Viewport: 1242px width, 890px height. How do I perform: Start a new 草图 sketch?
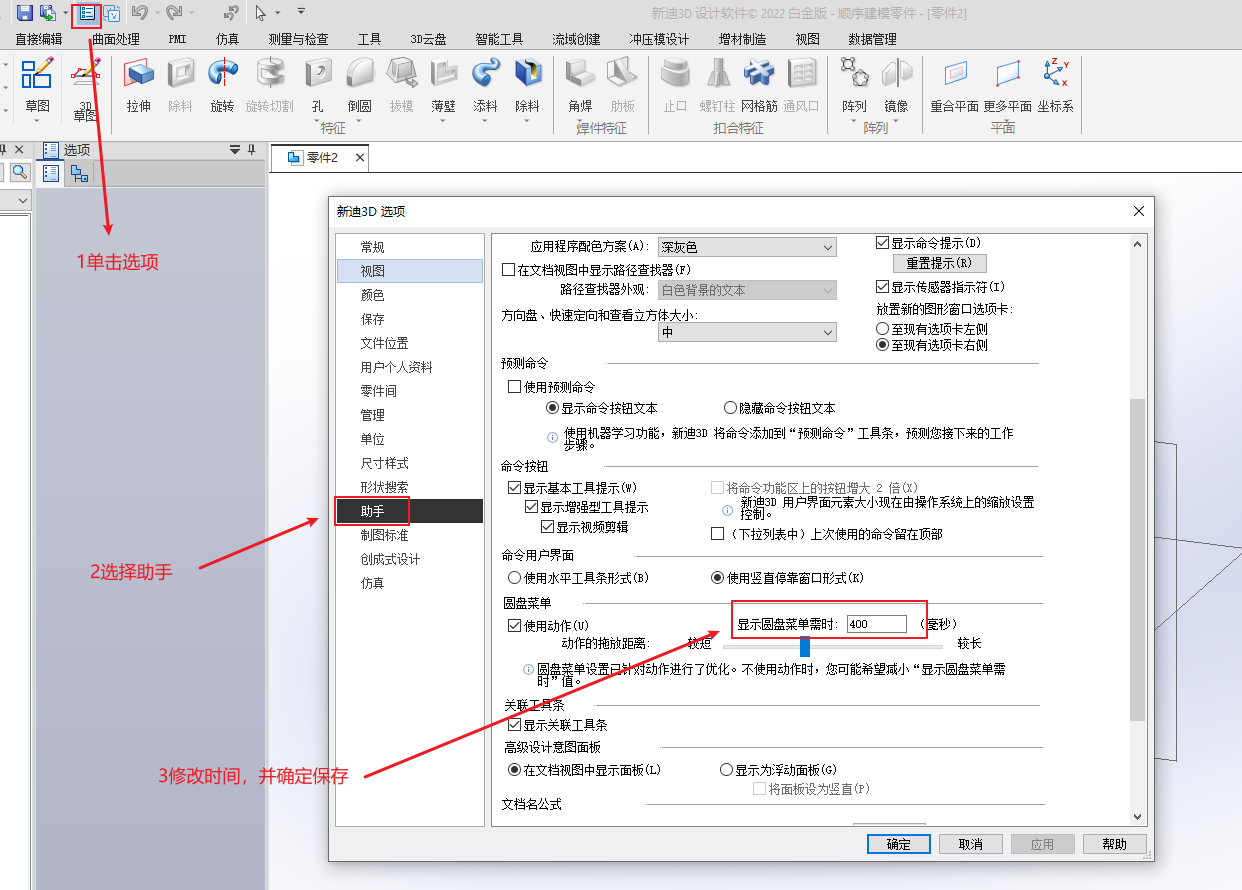coord(37,85)
